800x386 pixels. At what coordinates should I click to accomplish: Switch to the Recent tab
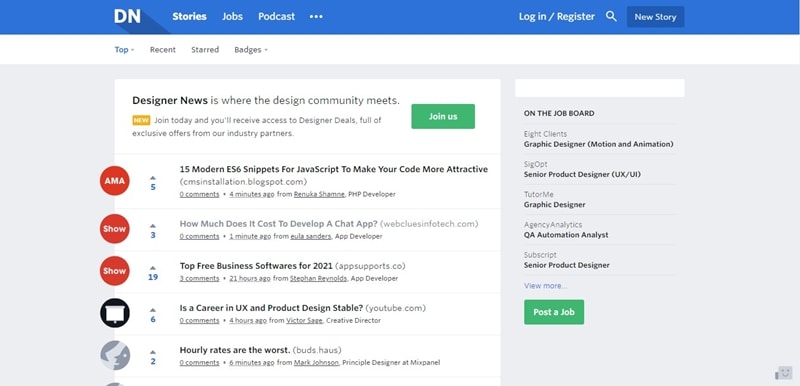coord(163,49)
